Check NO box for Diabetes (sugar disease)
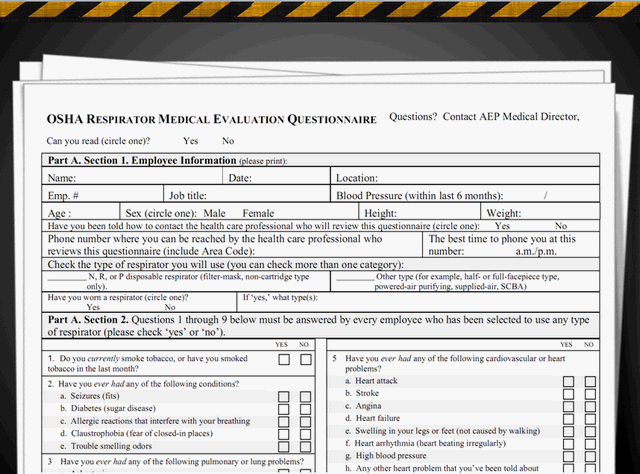Image resolution: width=640 pixels, height=474 pixels. (x=307, y=409)
